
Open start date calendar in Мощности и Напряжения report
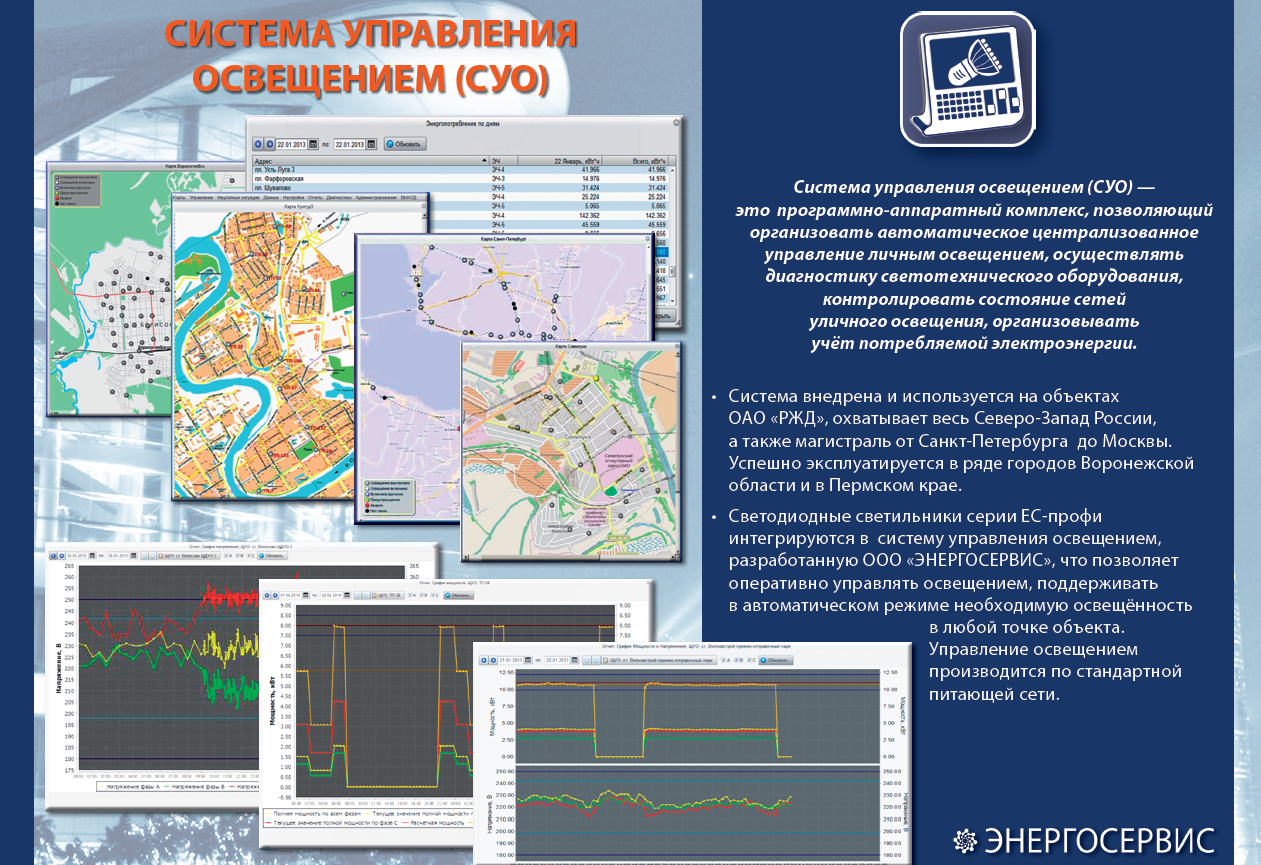click(528, 660)
